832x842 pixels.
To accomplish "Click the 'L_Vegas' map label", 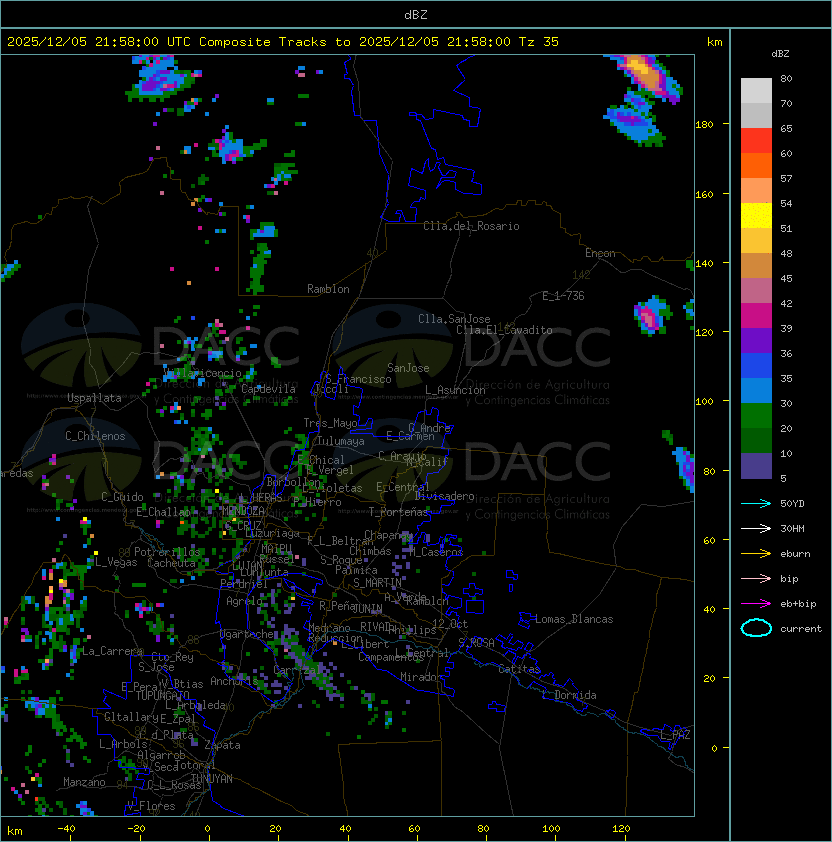I will click(116, 562).
